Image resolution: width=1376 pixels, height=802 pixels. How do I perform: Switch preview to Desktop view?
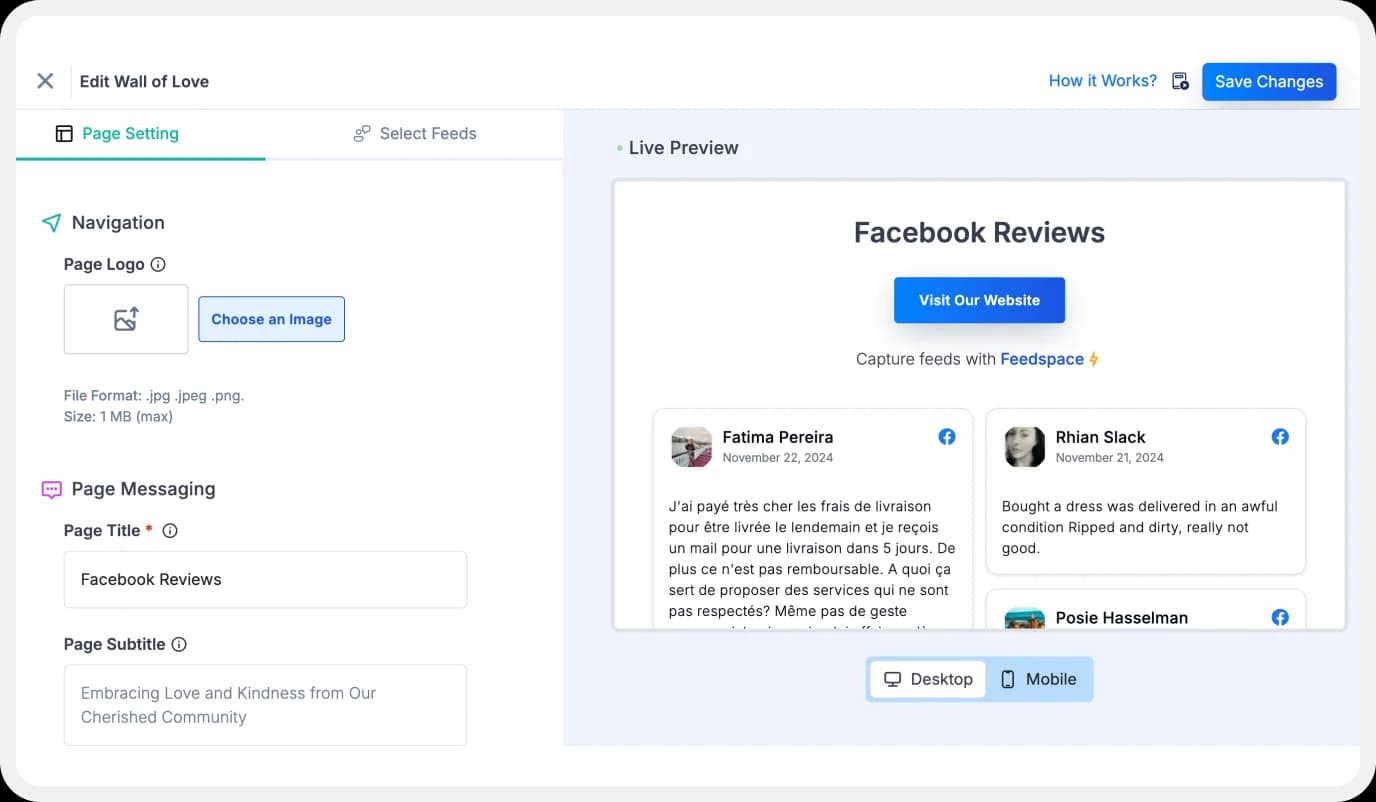(x=928, y=679)
